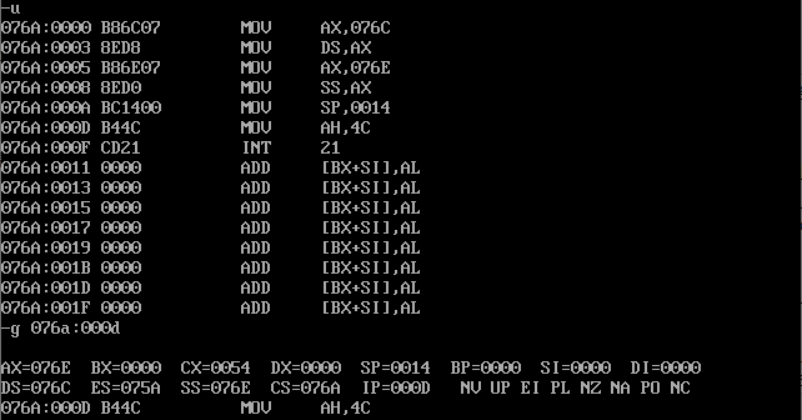The image size is (802, 420).
Task: Click the CX=0054 register value
Action: 215,368
